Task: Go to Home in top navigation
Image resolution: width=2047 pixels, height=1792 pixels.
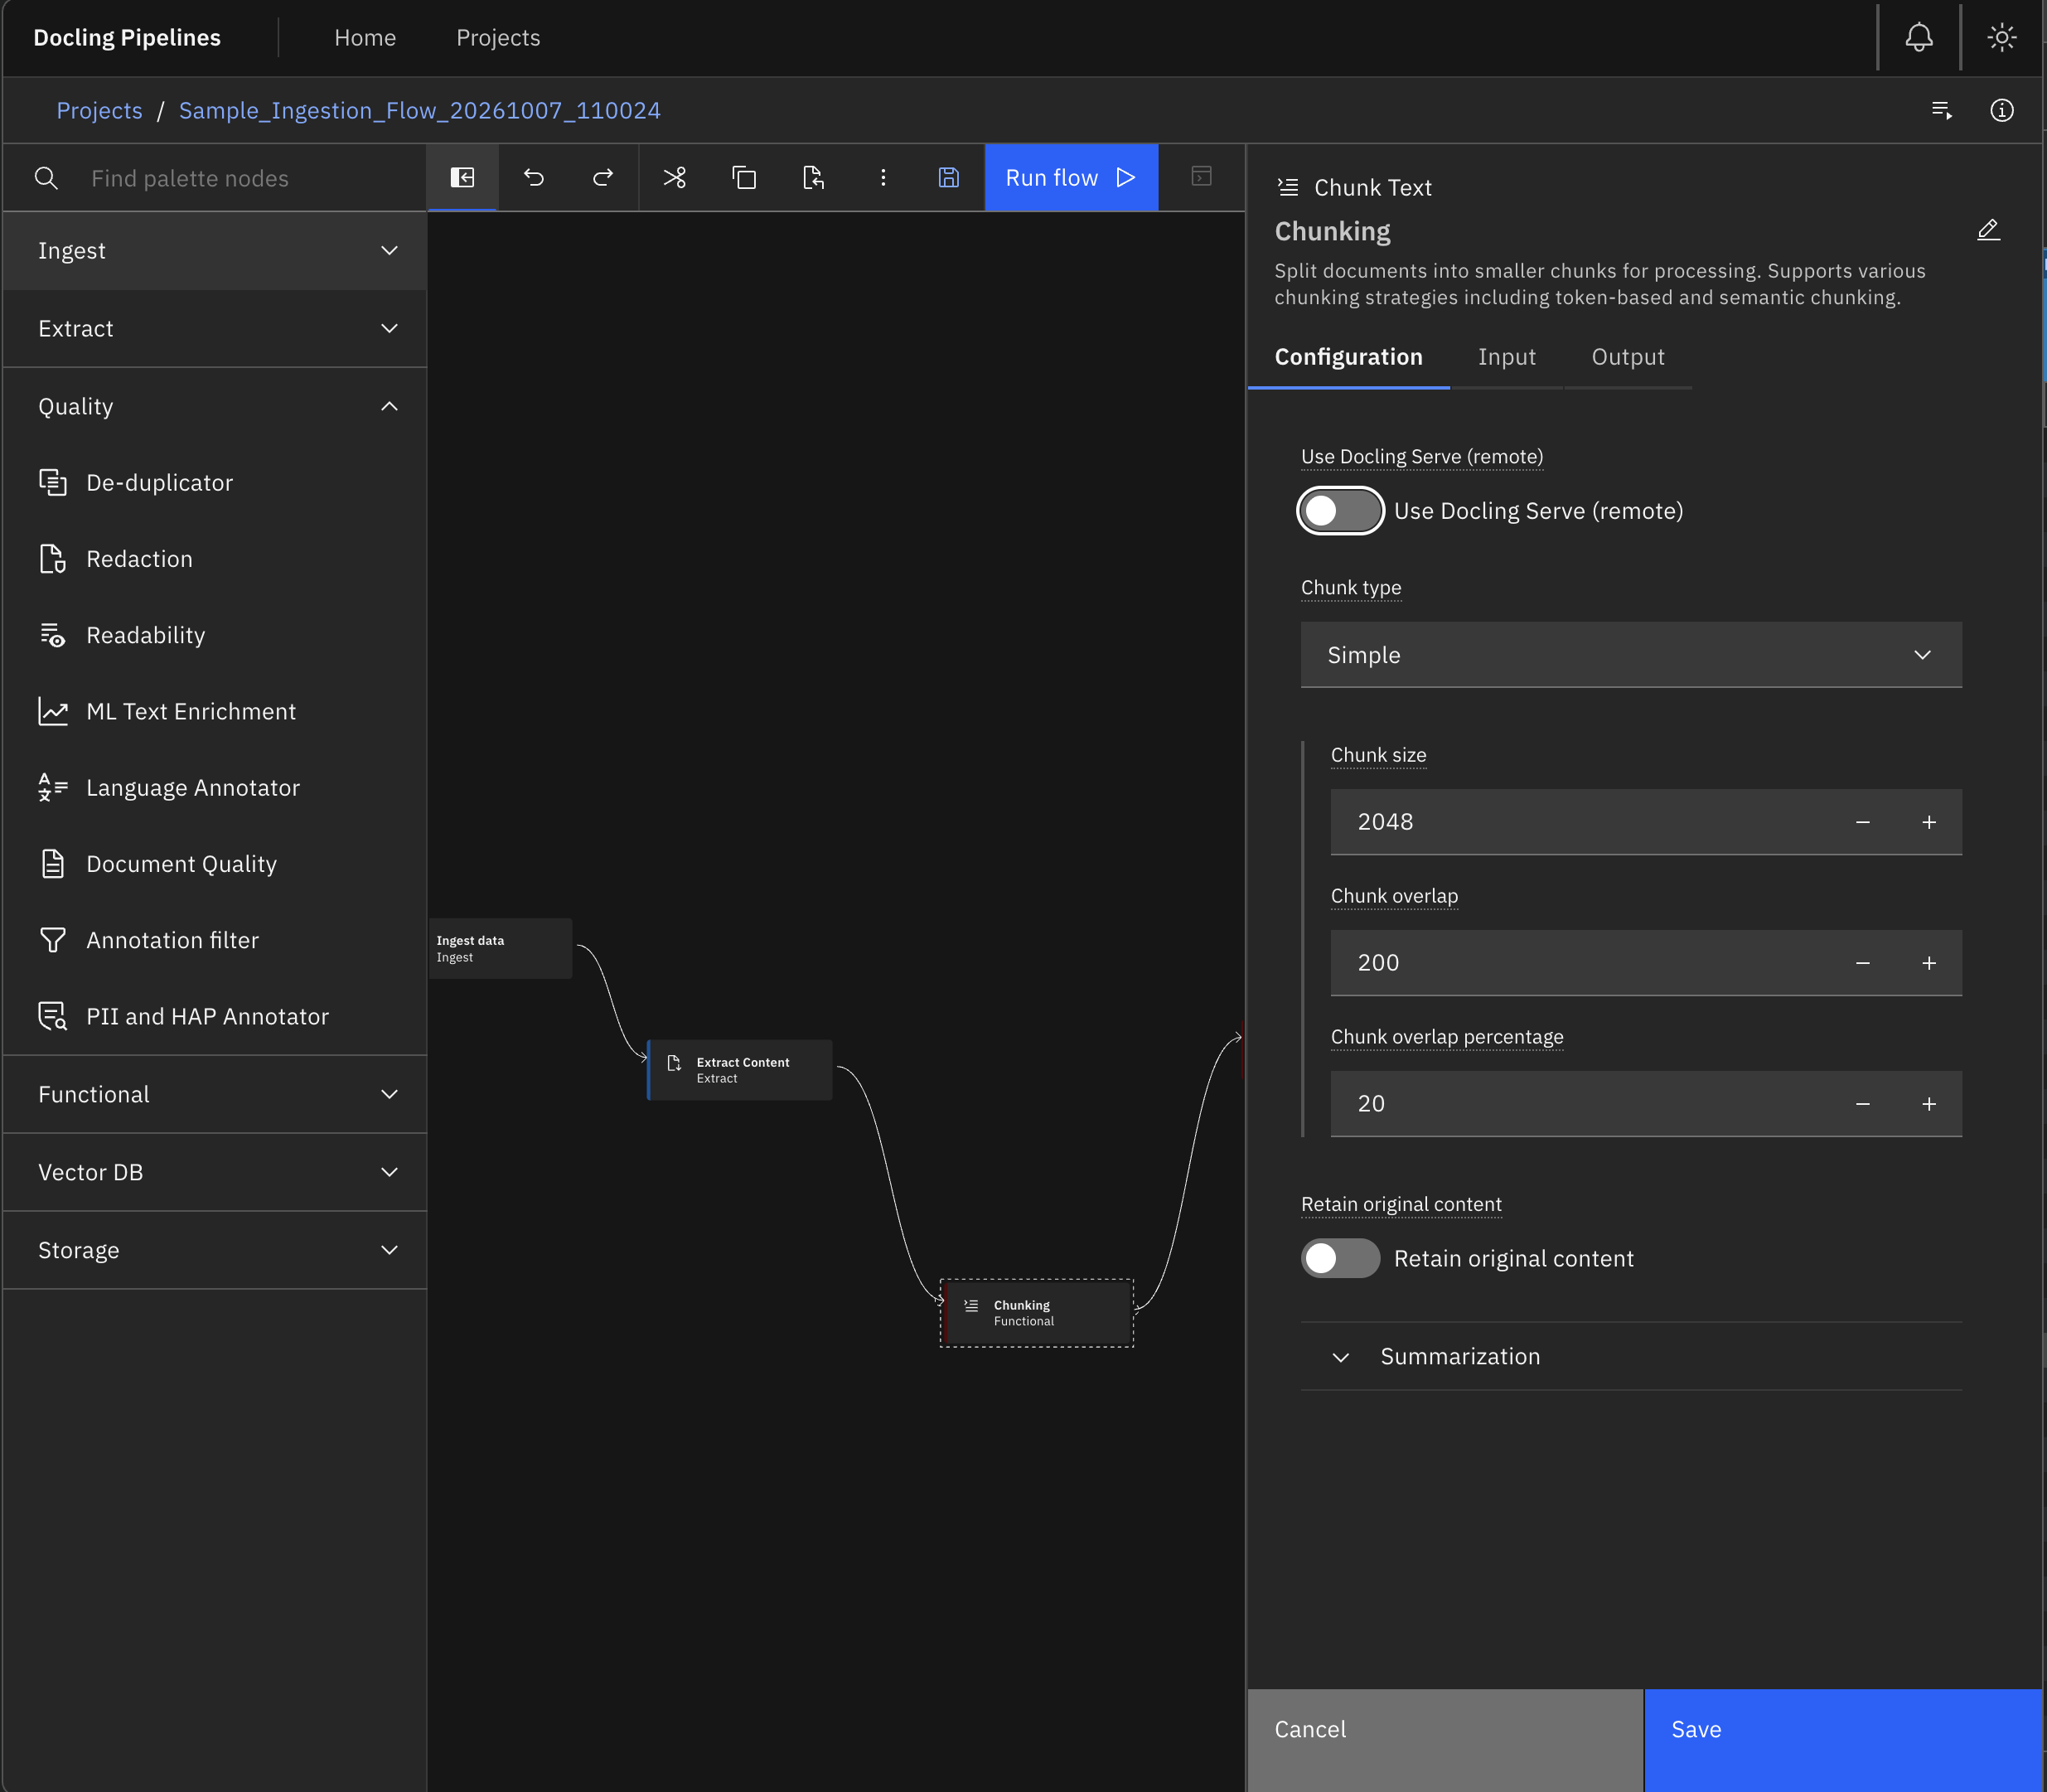Action: coord(365,38)
